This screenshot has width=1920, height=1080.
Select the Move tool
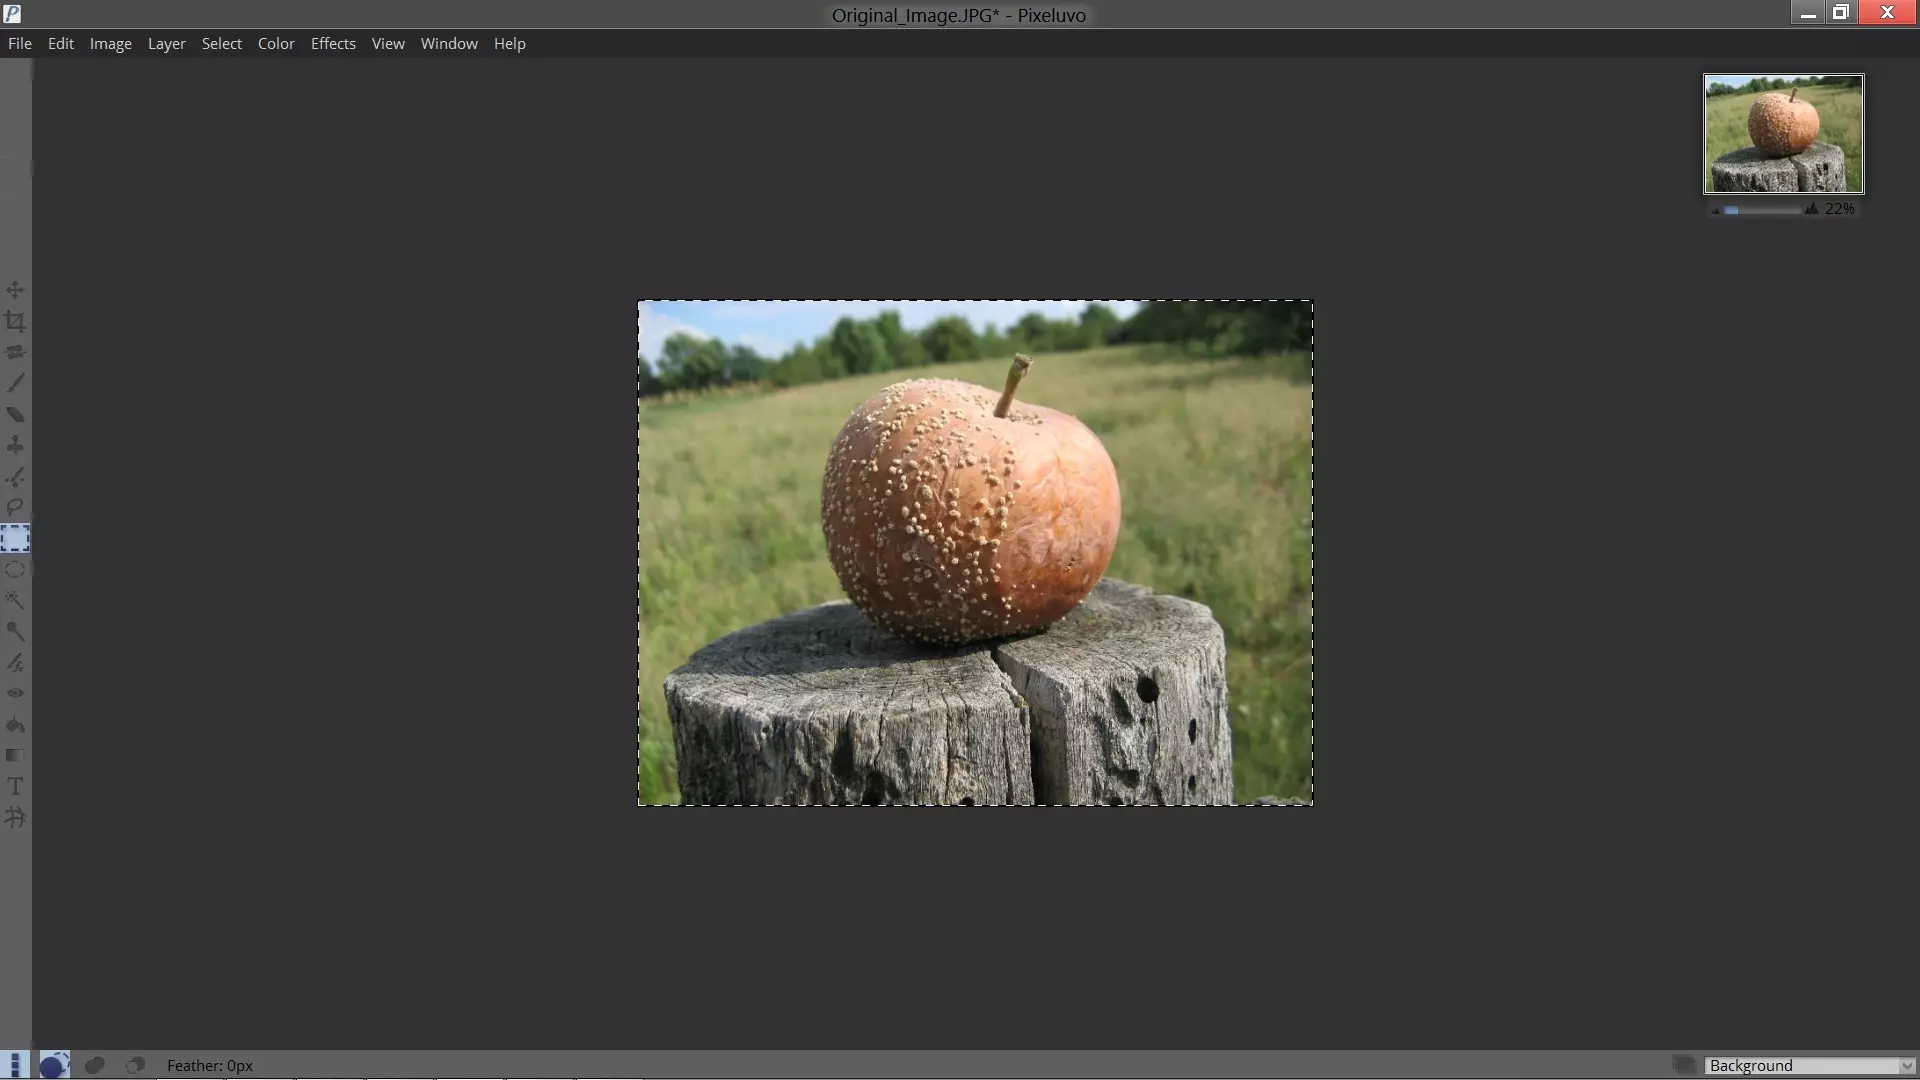(15, 290)
